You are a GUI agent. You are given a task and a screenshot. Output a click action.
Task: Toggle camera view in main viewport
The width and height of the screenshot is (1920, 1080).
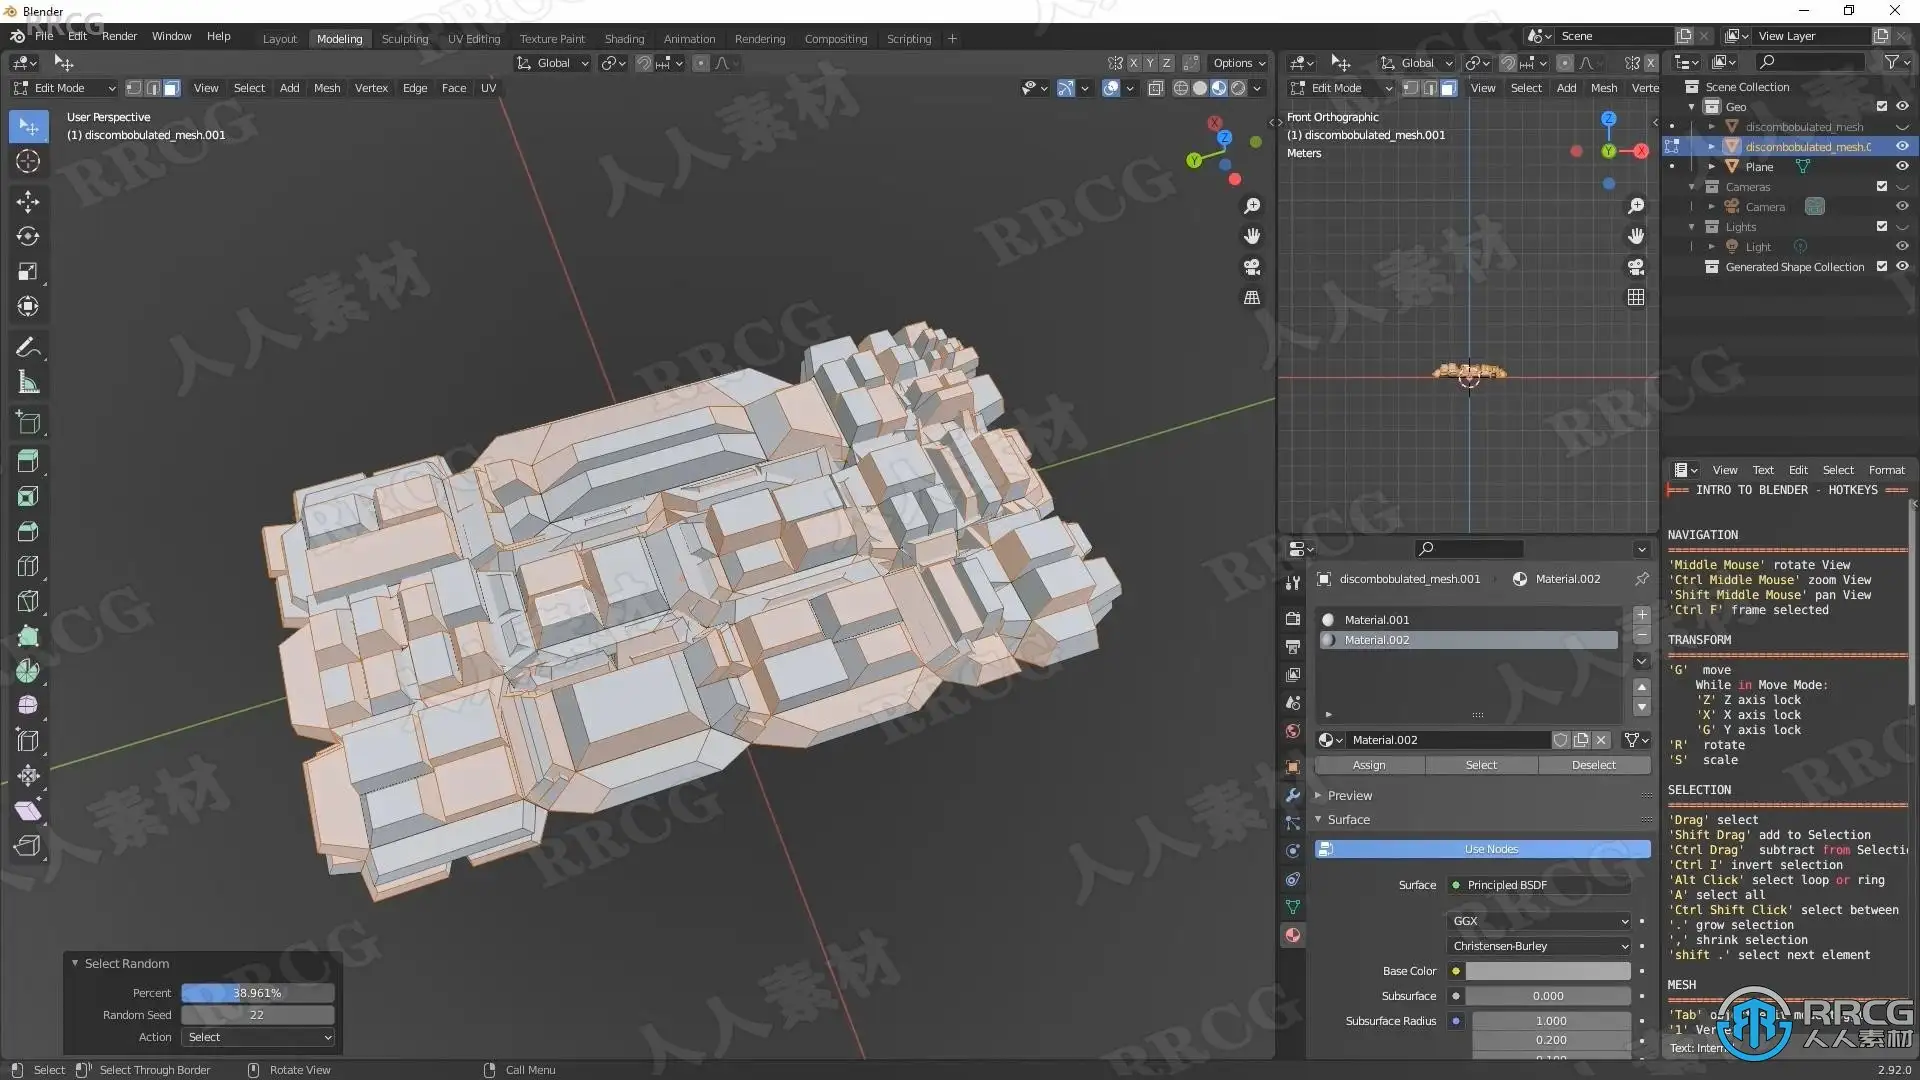1251,267
